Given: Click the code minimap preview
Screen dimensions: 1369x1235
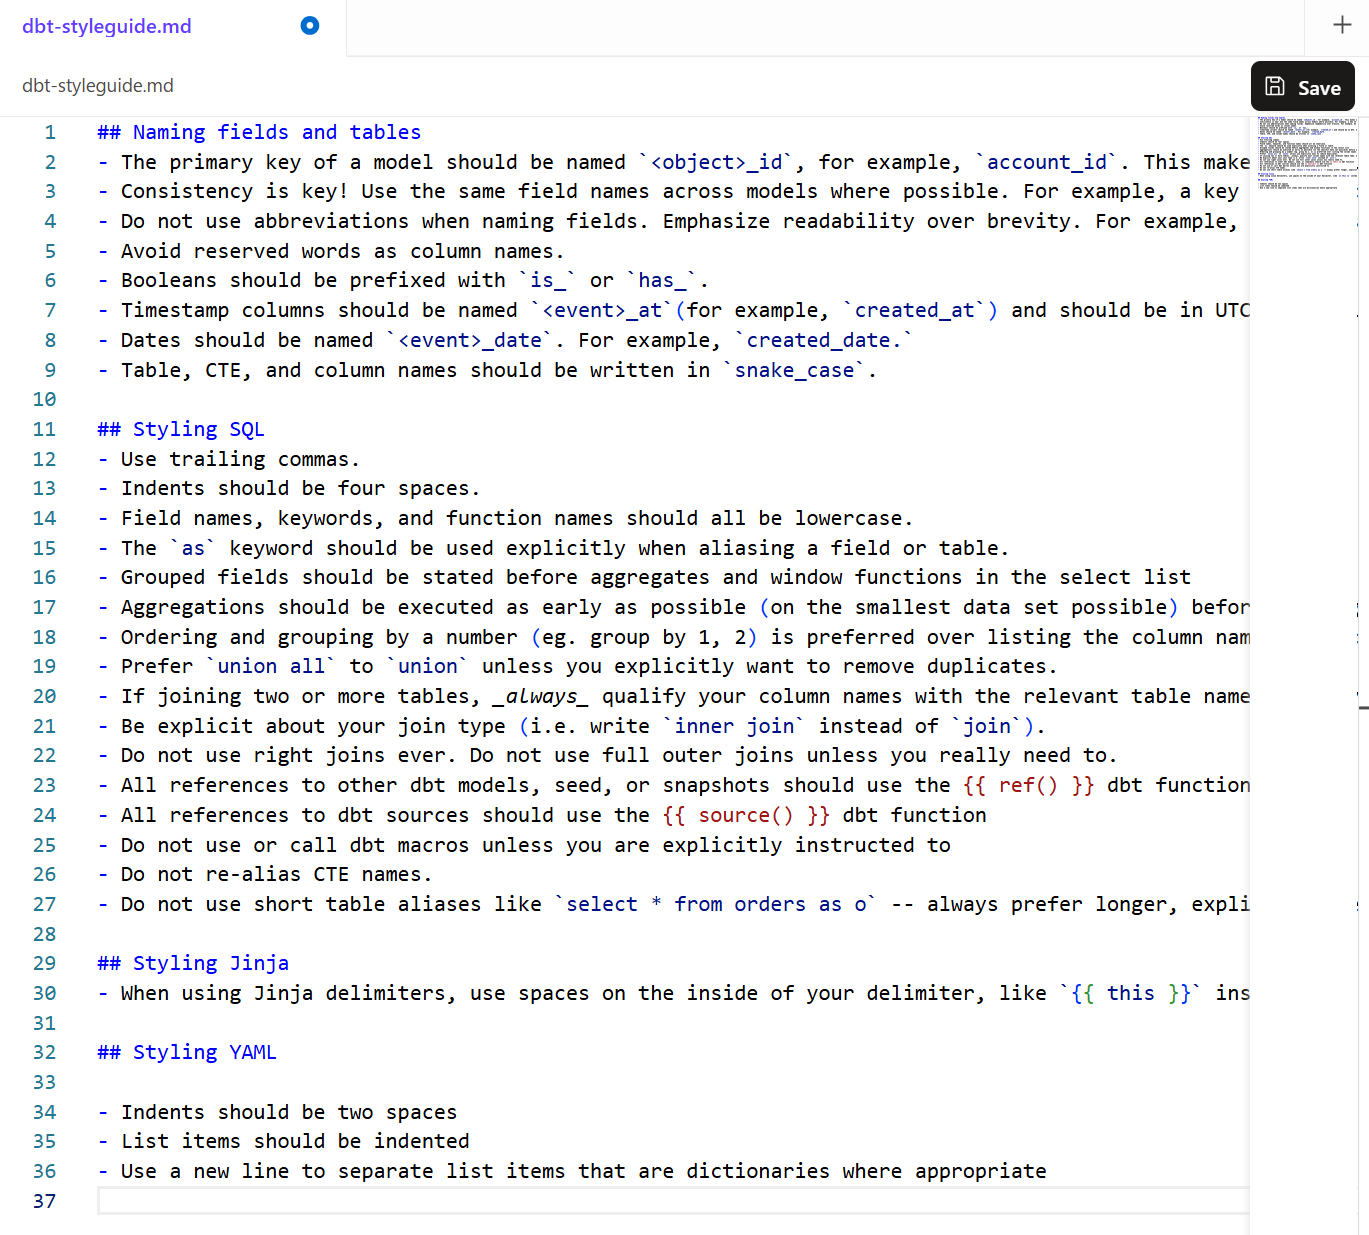Looking at the screenshot, I should (1307, 153).
